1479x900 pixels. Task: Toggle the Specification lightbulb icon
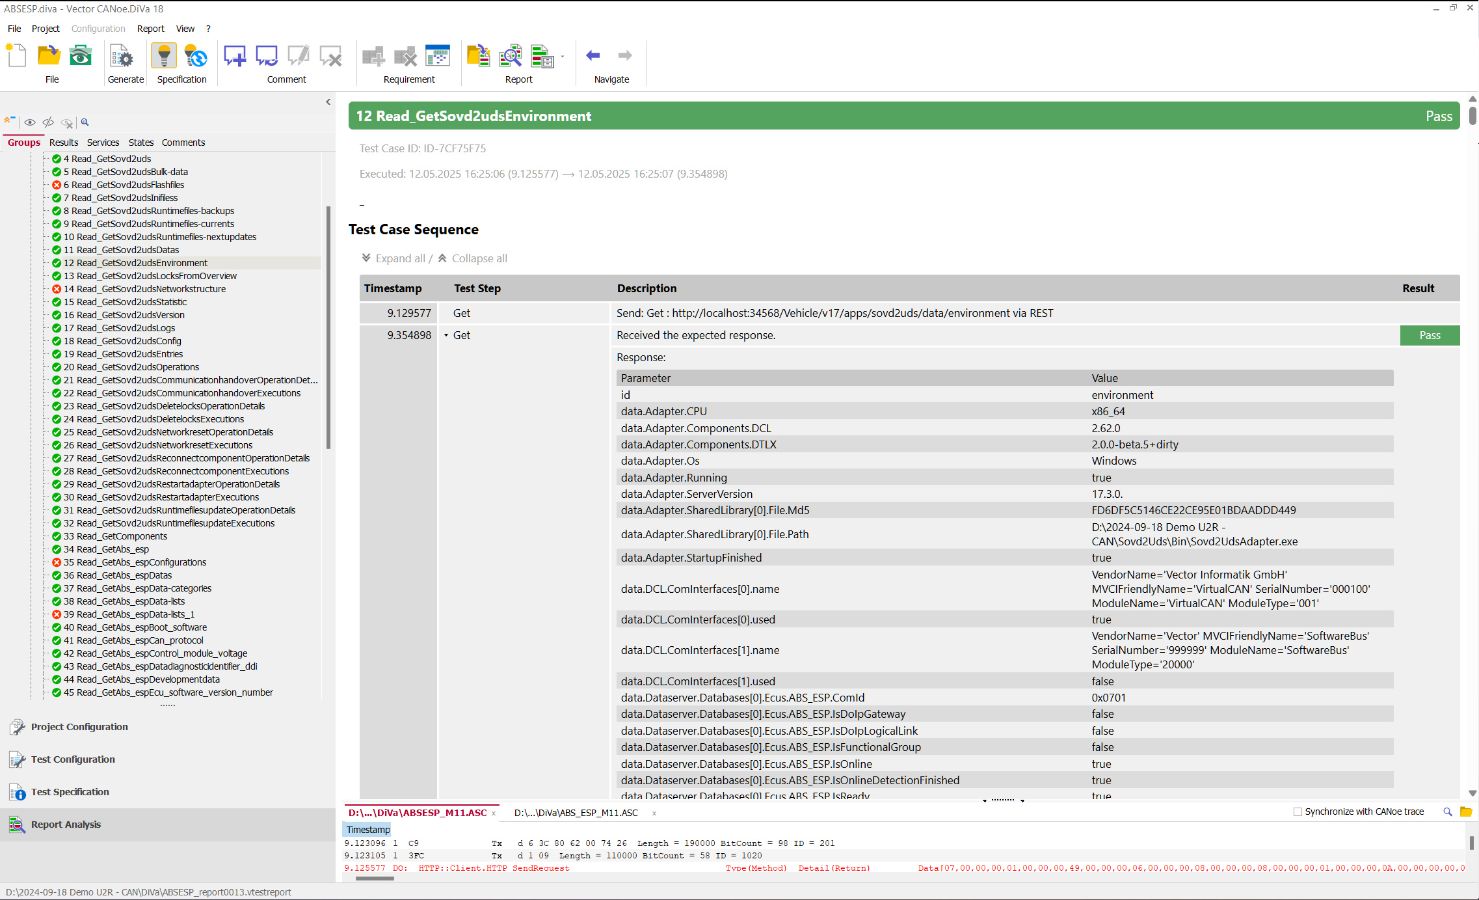pyautogui.click(x=165, y=56)
